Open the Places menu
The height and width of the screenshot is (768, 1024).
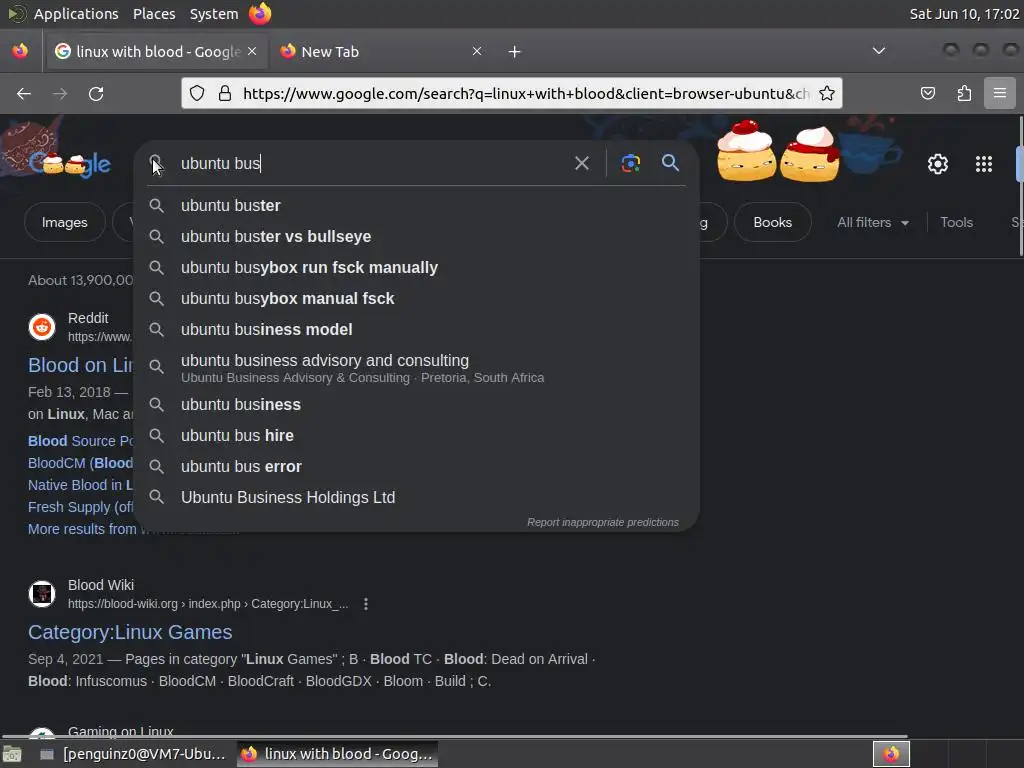pyautogui.click(x=154, y=14)
